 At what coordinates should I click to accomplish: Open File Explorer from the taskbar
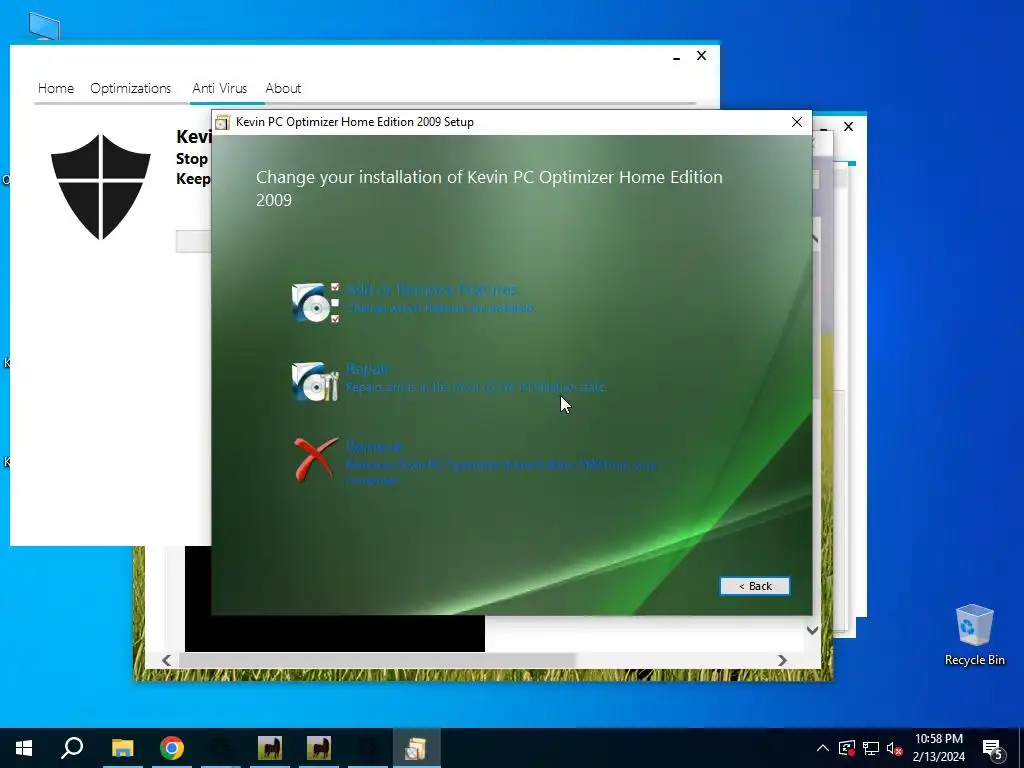click(x=122, y=748)
